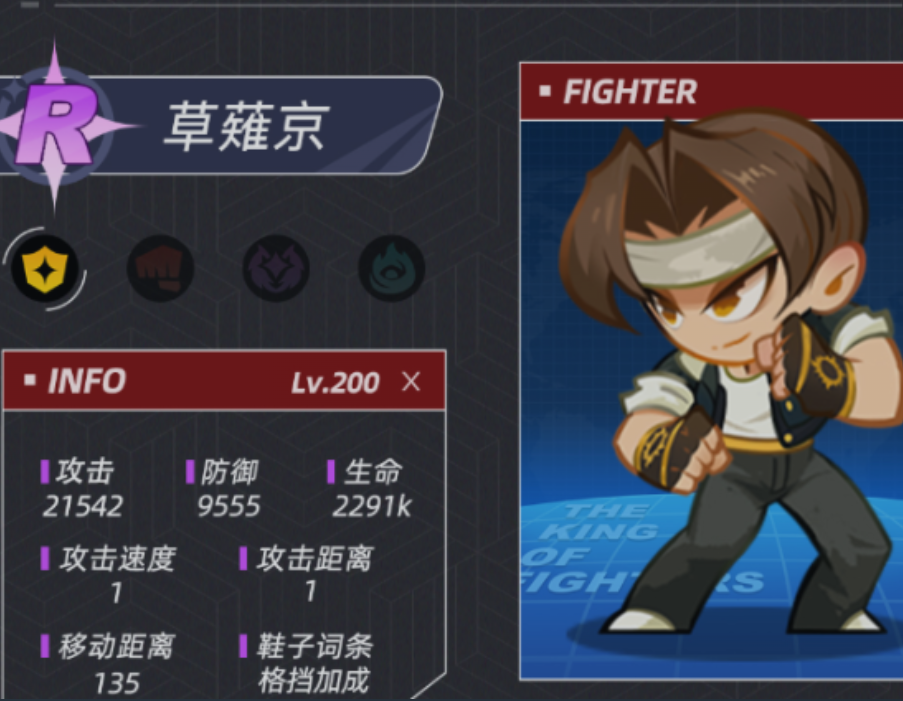Viewport: 903px width, 701px height.
Task: Select the 生命 stat value 2291k
Action: 372,506
